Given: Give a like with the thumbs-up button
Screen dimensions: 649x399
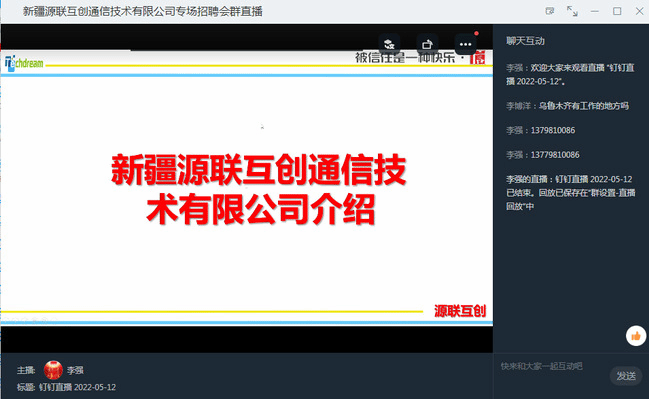Looking at the screenshot, I should [x=636, y=336].
